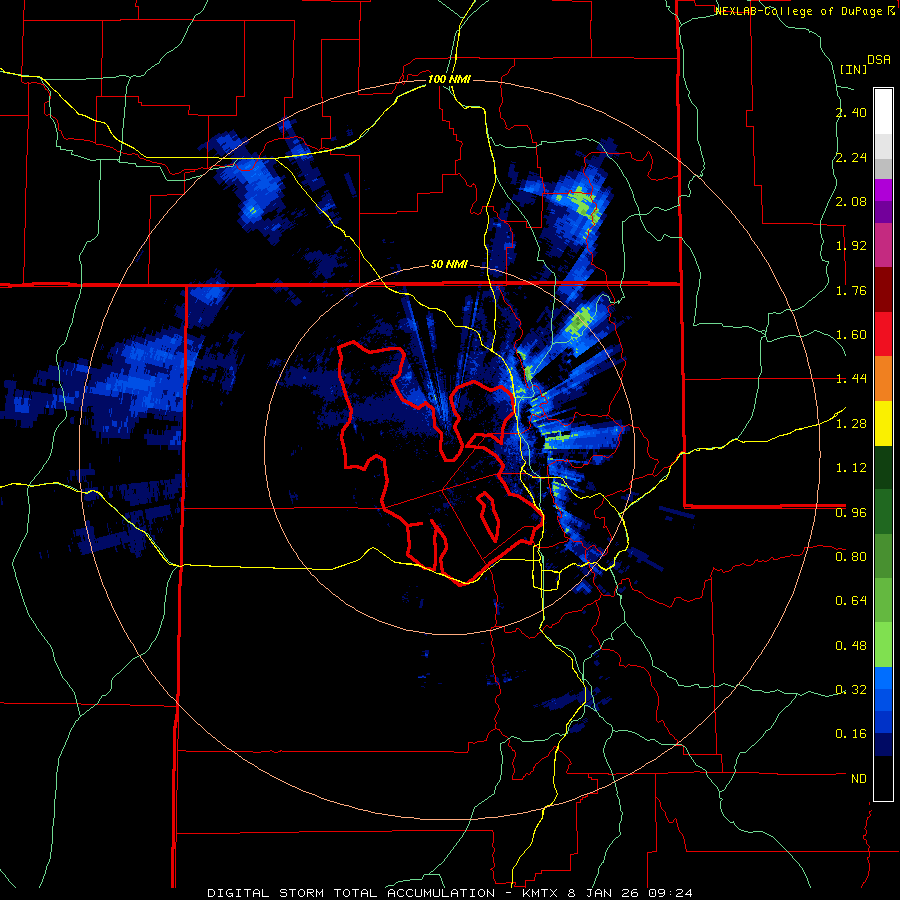Click the 'DSA' product label
Image resolution: width=900 pixels, height=900 pixels.
point(879,60)
